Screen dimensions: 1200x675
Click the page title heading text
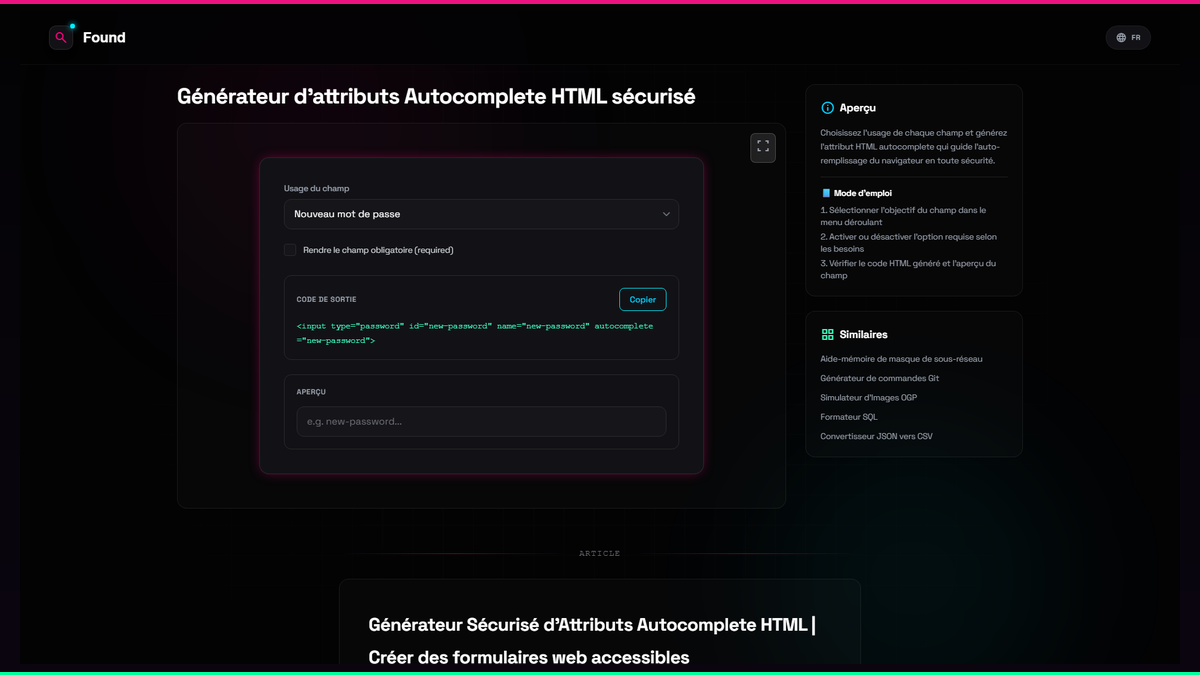click(436, 97)
